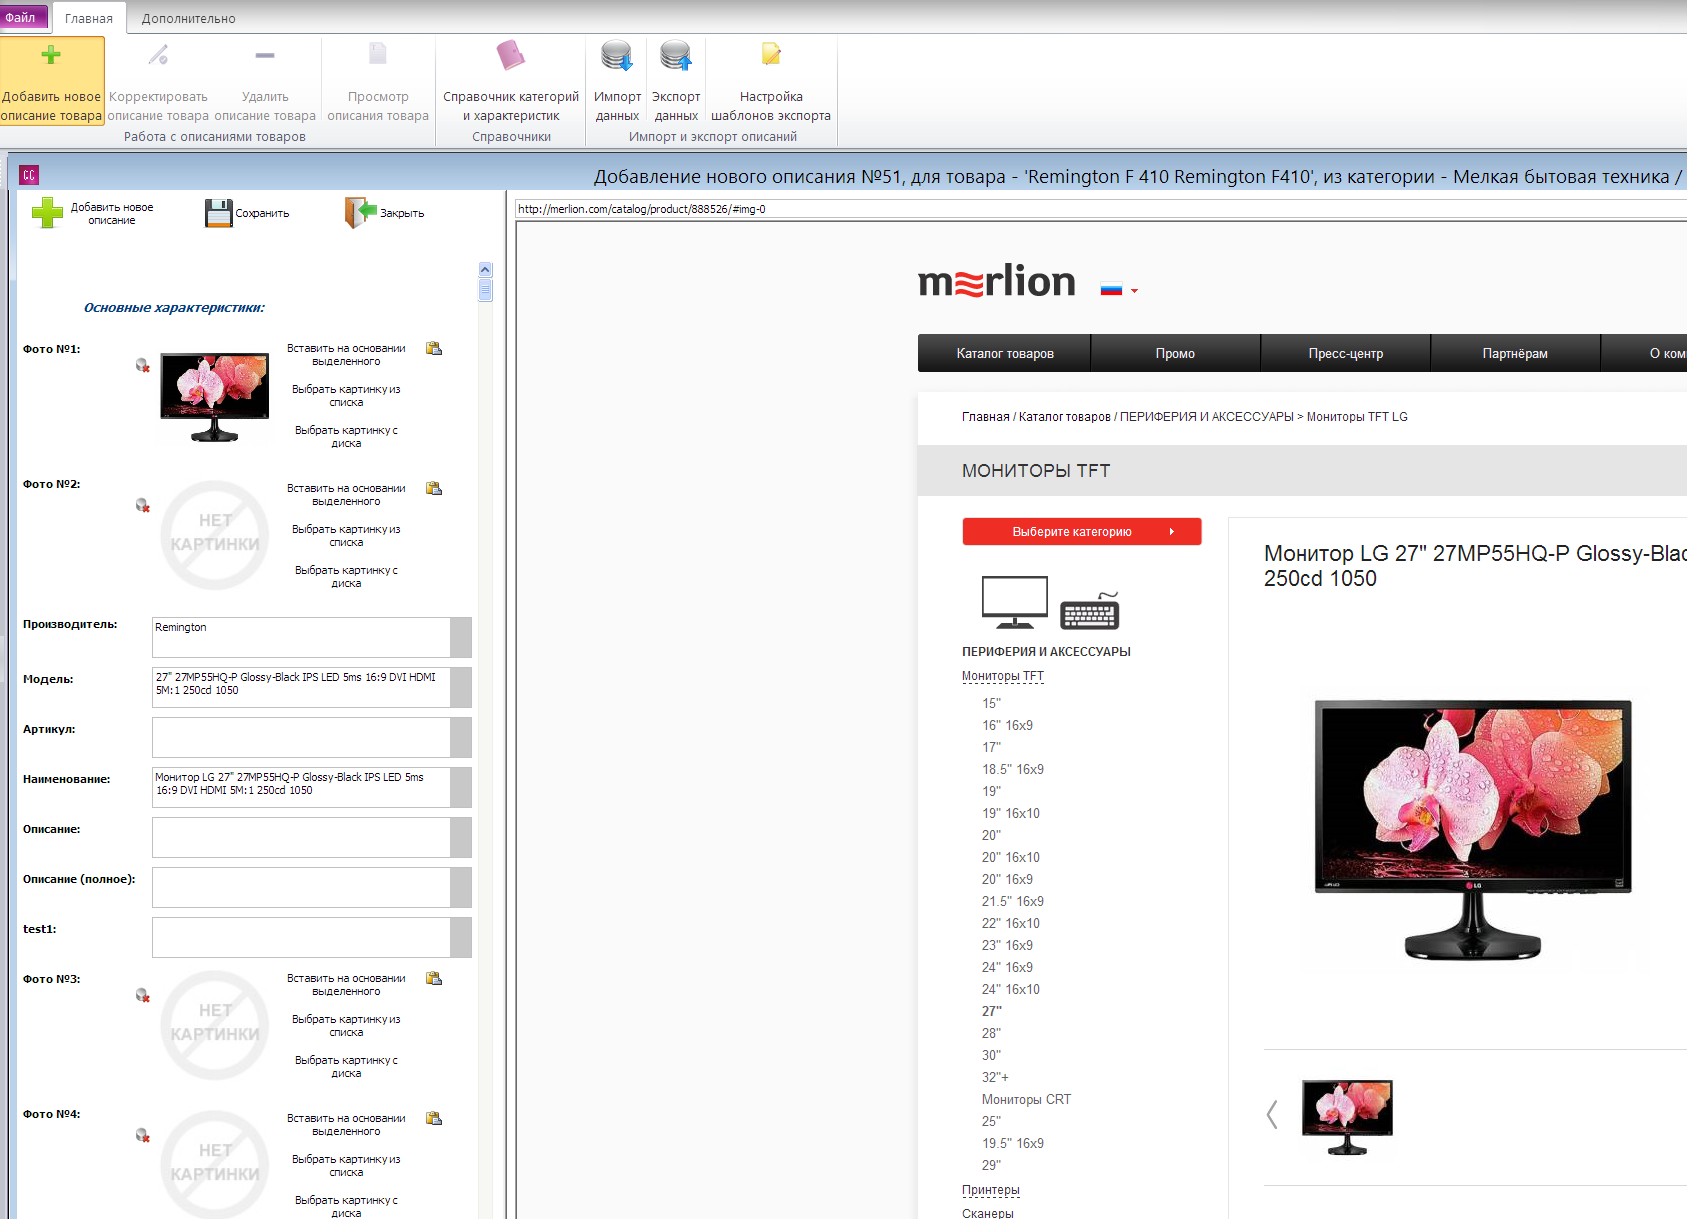The height and width of the screenshot is (1219, 1687).
Task: Open Каталог товаров in site navigation
Action: (1005, 353)
